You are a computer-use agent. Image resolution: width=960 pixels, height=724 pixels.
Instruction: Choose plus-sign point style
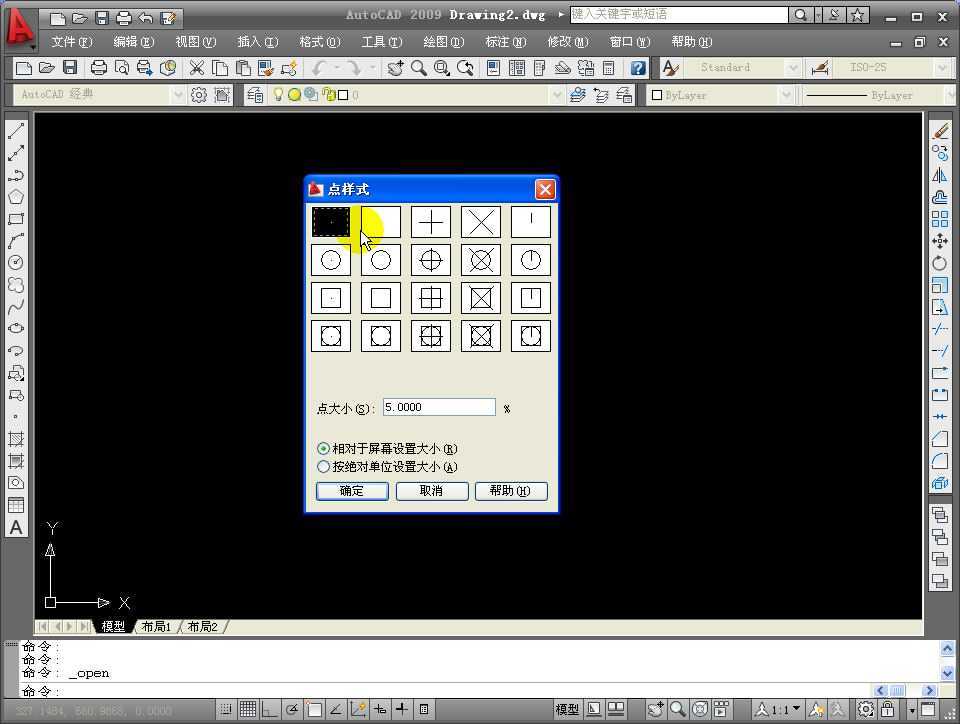(x=430, y=222)
